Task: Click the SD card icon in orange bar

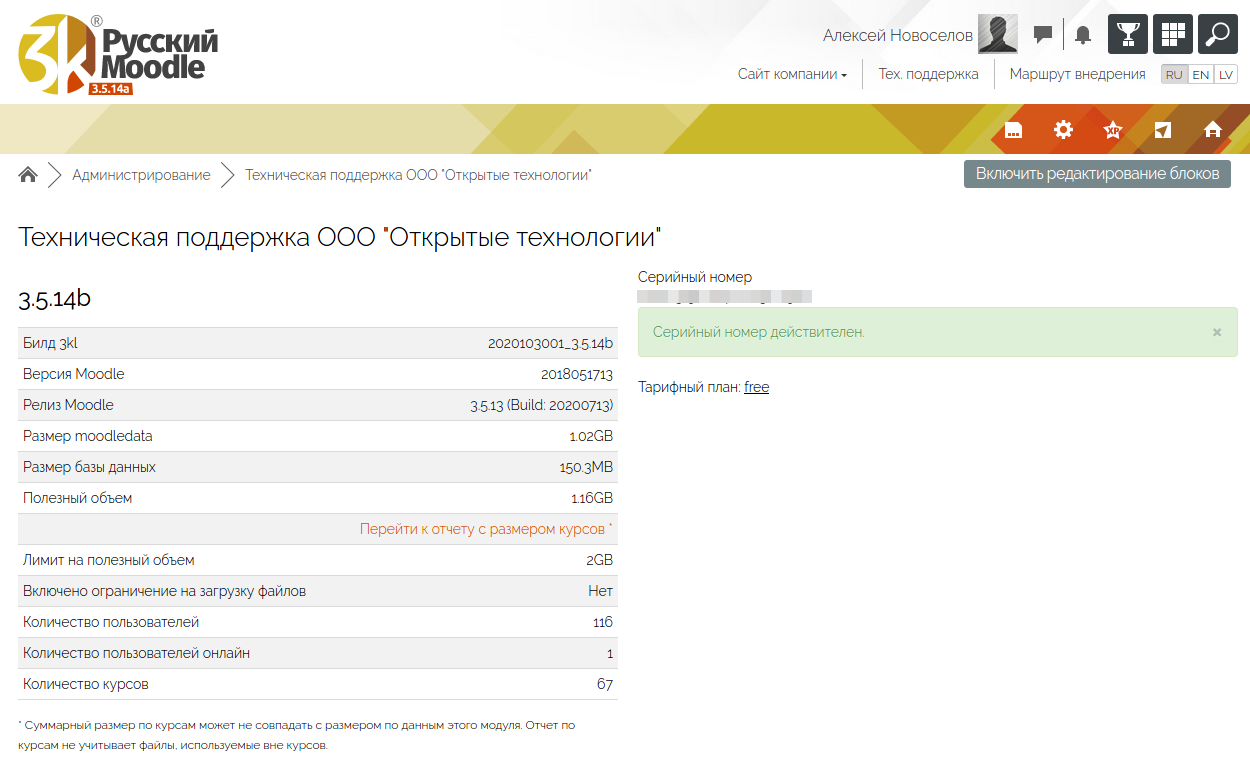Action: (1013, 130)
